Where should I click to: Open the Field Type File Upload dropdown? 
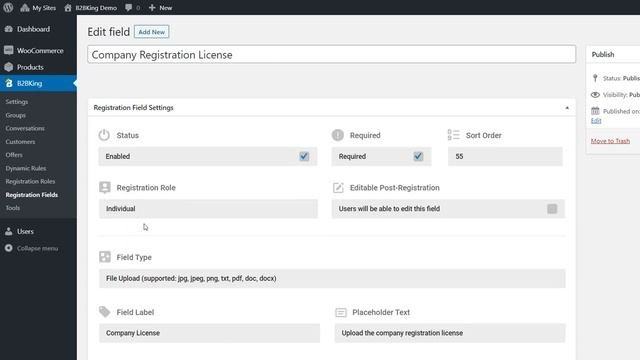coord(332,278)
